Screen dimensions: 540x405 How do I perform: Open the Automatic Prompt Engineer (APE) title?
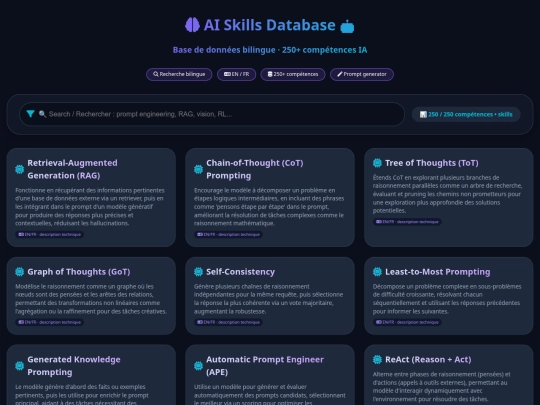click(265, 366)
